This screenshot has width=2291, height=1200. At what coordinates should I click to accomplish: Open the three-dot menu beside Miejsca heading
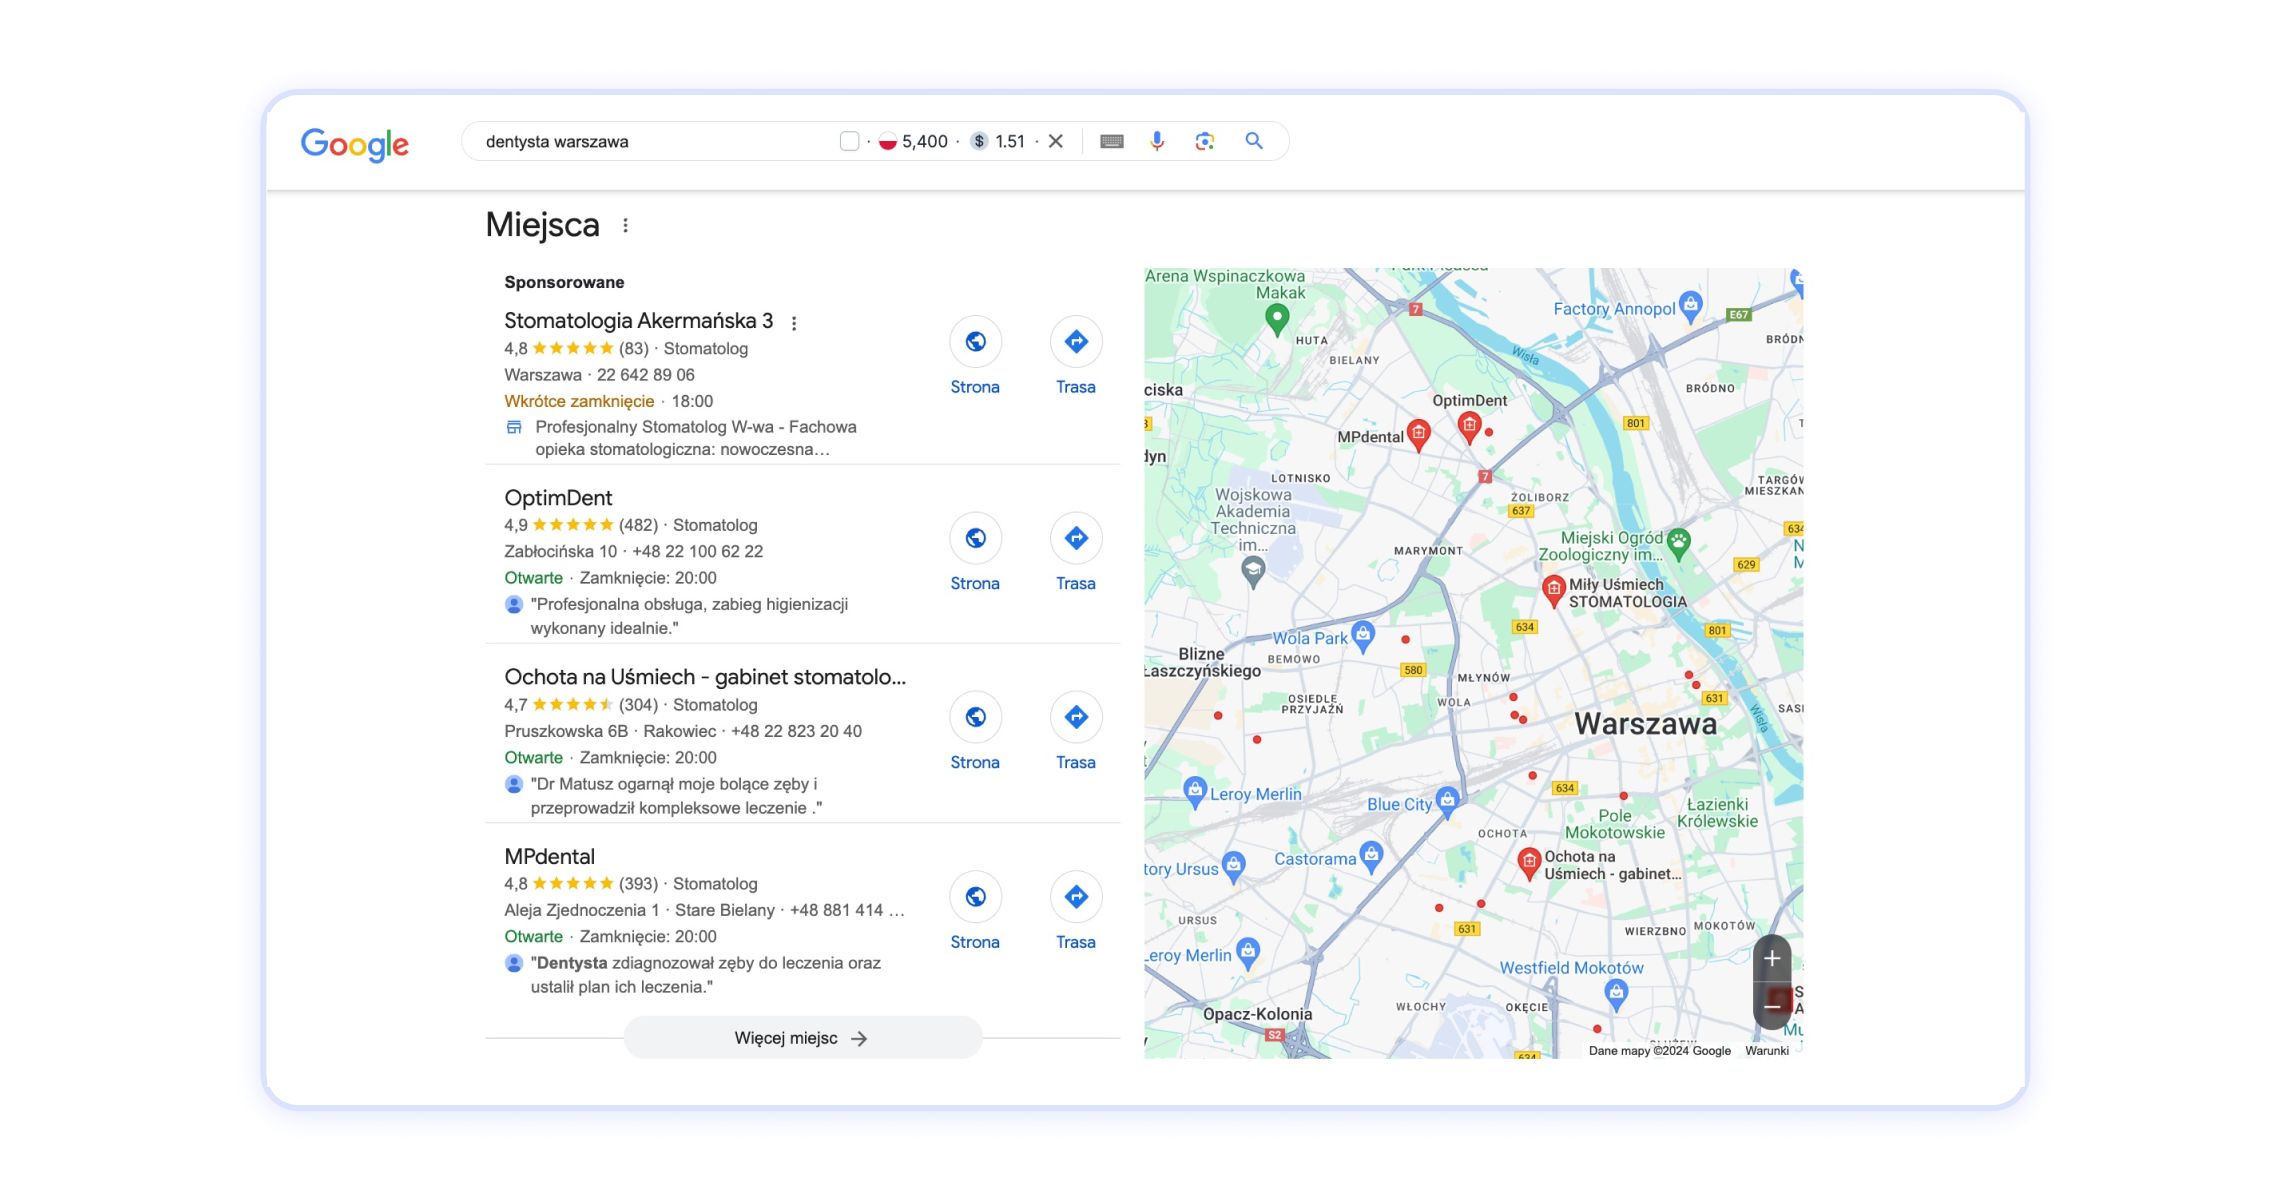coord(625,226)
